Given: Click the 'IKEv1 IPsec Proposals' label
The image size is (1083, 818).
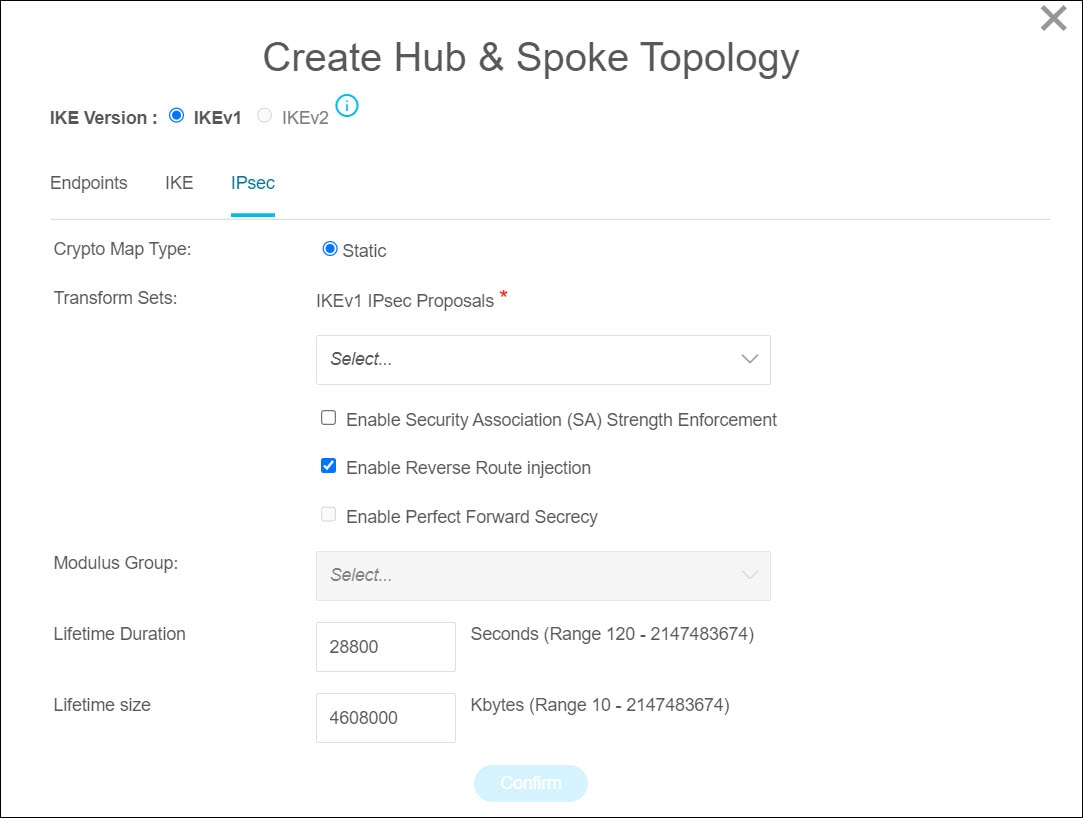Looking at the screenshot, I should (405, 301).
